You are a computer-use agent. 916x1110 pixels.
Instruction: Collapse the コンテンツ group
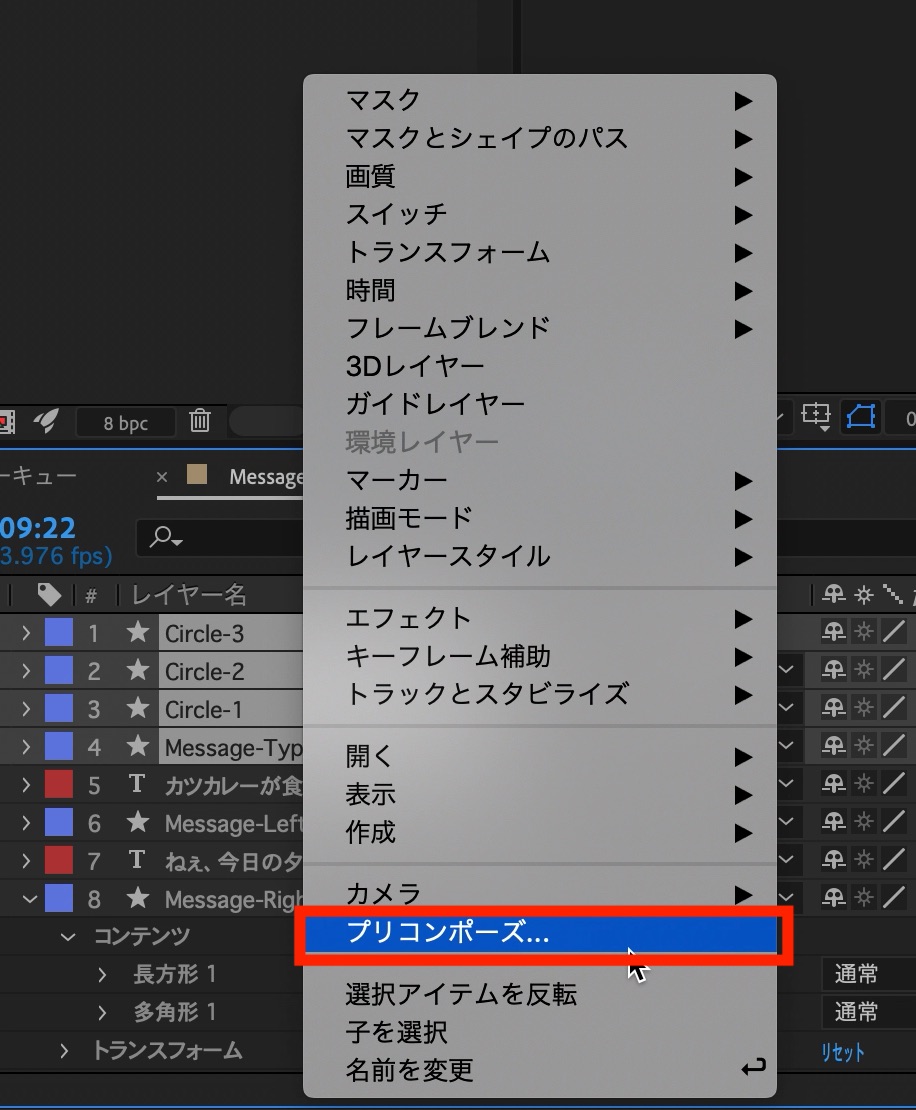pyautogui.click(x=68, y=937)
